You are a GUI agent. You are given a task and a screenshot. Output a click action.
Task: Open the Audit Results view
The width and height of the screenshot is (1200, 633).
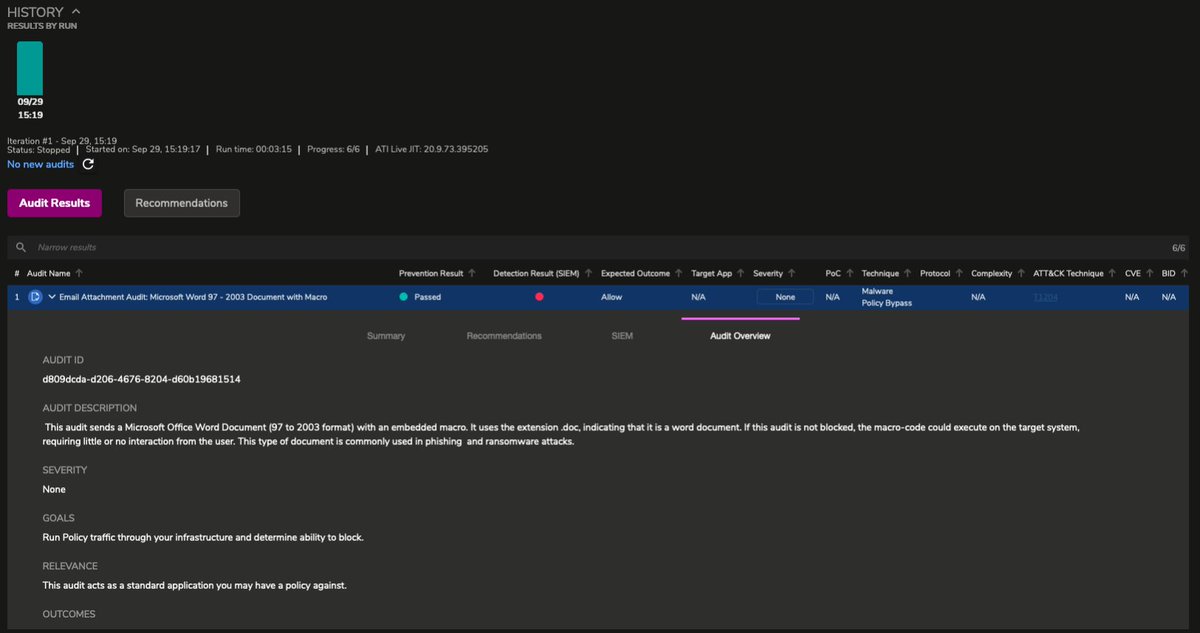coord(55,203)
